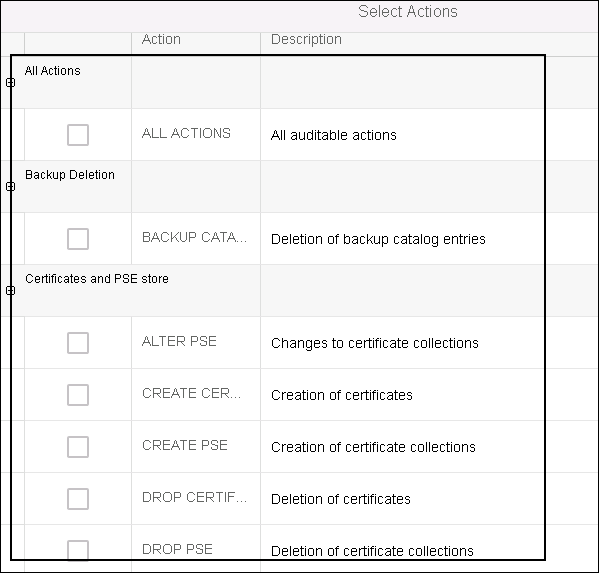Select the 'Backup Deletion' group label
Image resolution: width=599 pixels, height=573 pixels.
tap(70, 175)
